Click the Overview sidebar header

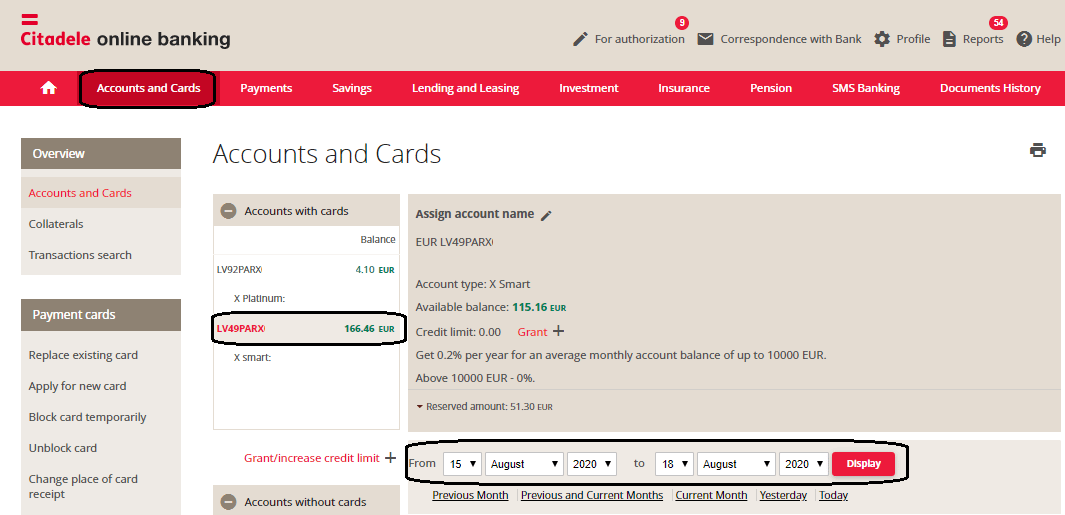click(x=101, y=154)
